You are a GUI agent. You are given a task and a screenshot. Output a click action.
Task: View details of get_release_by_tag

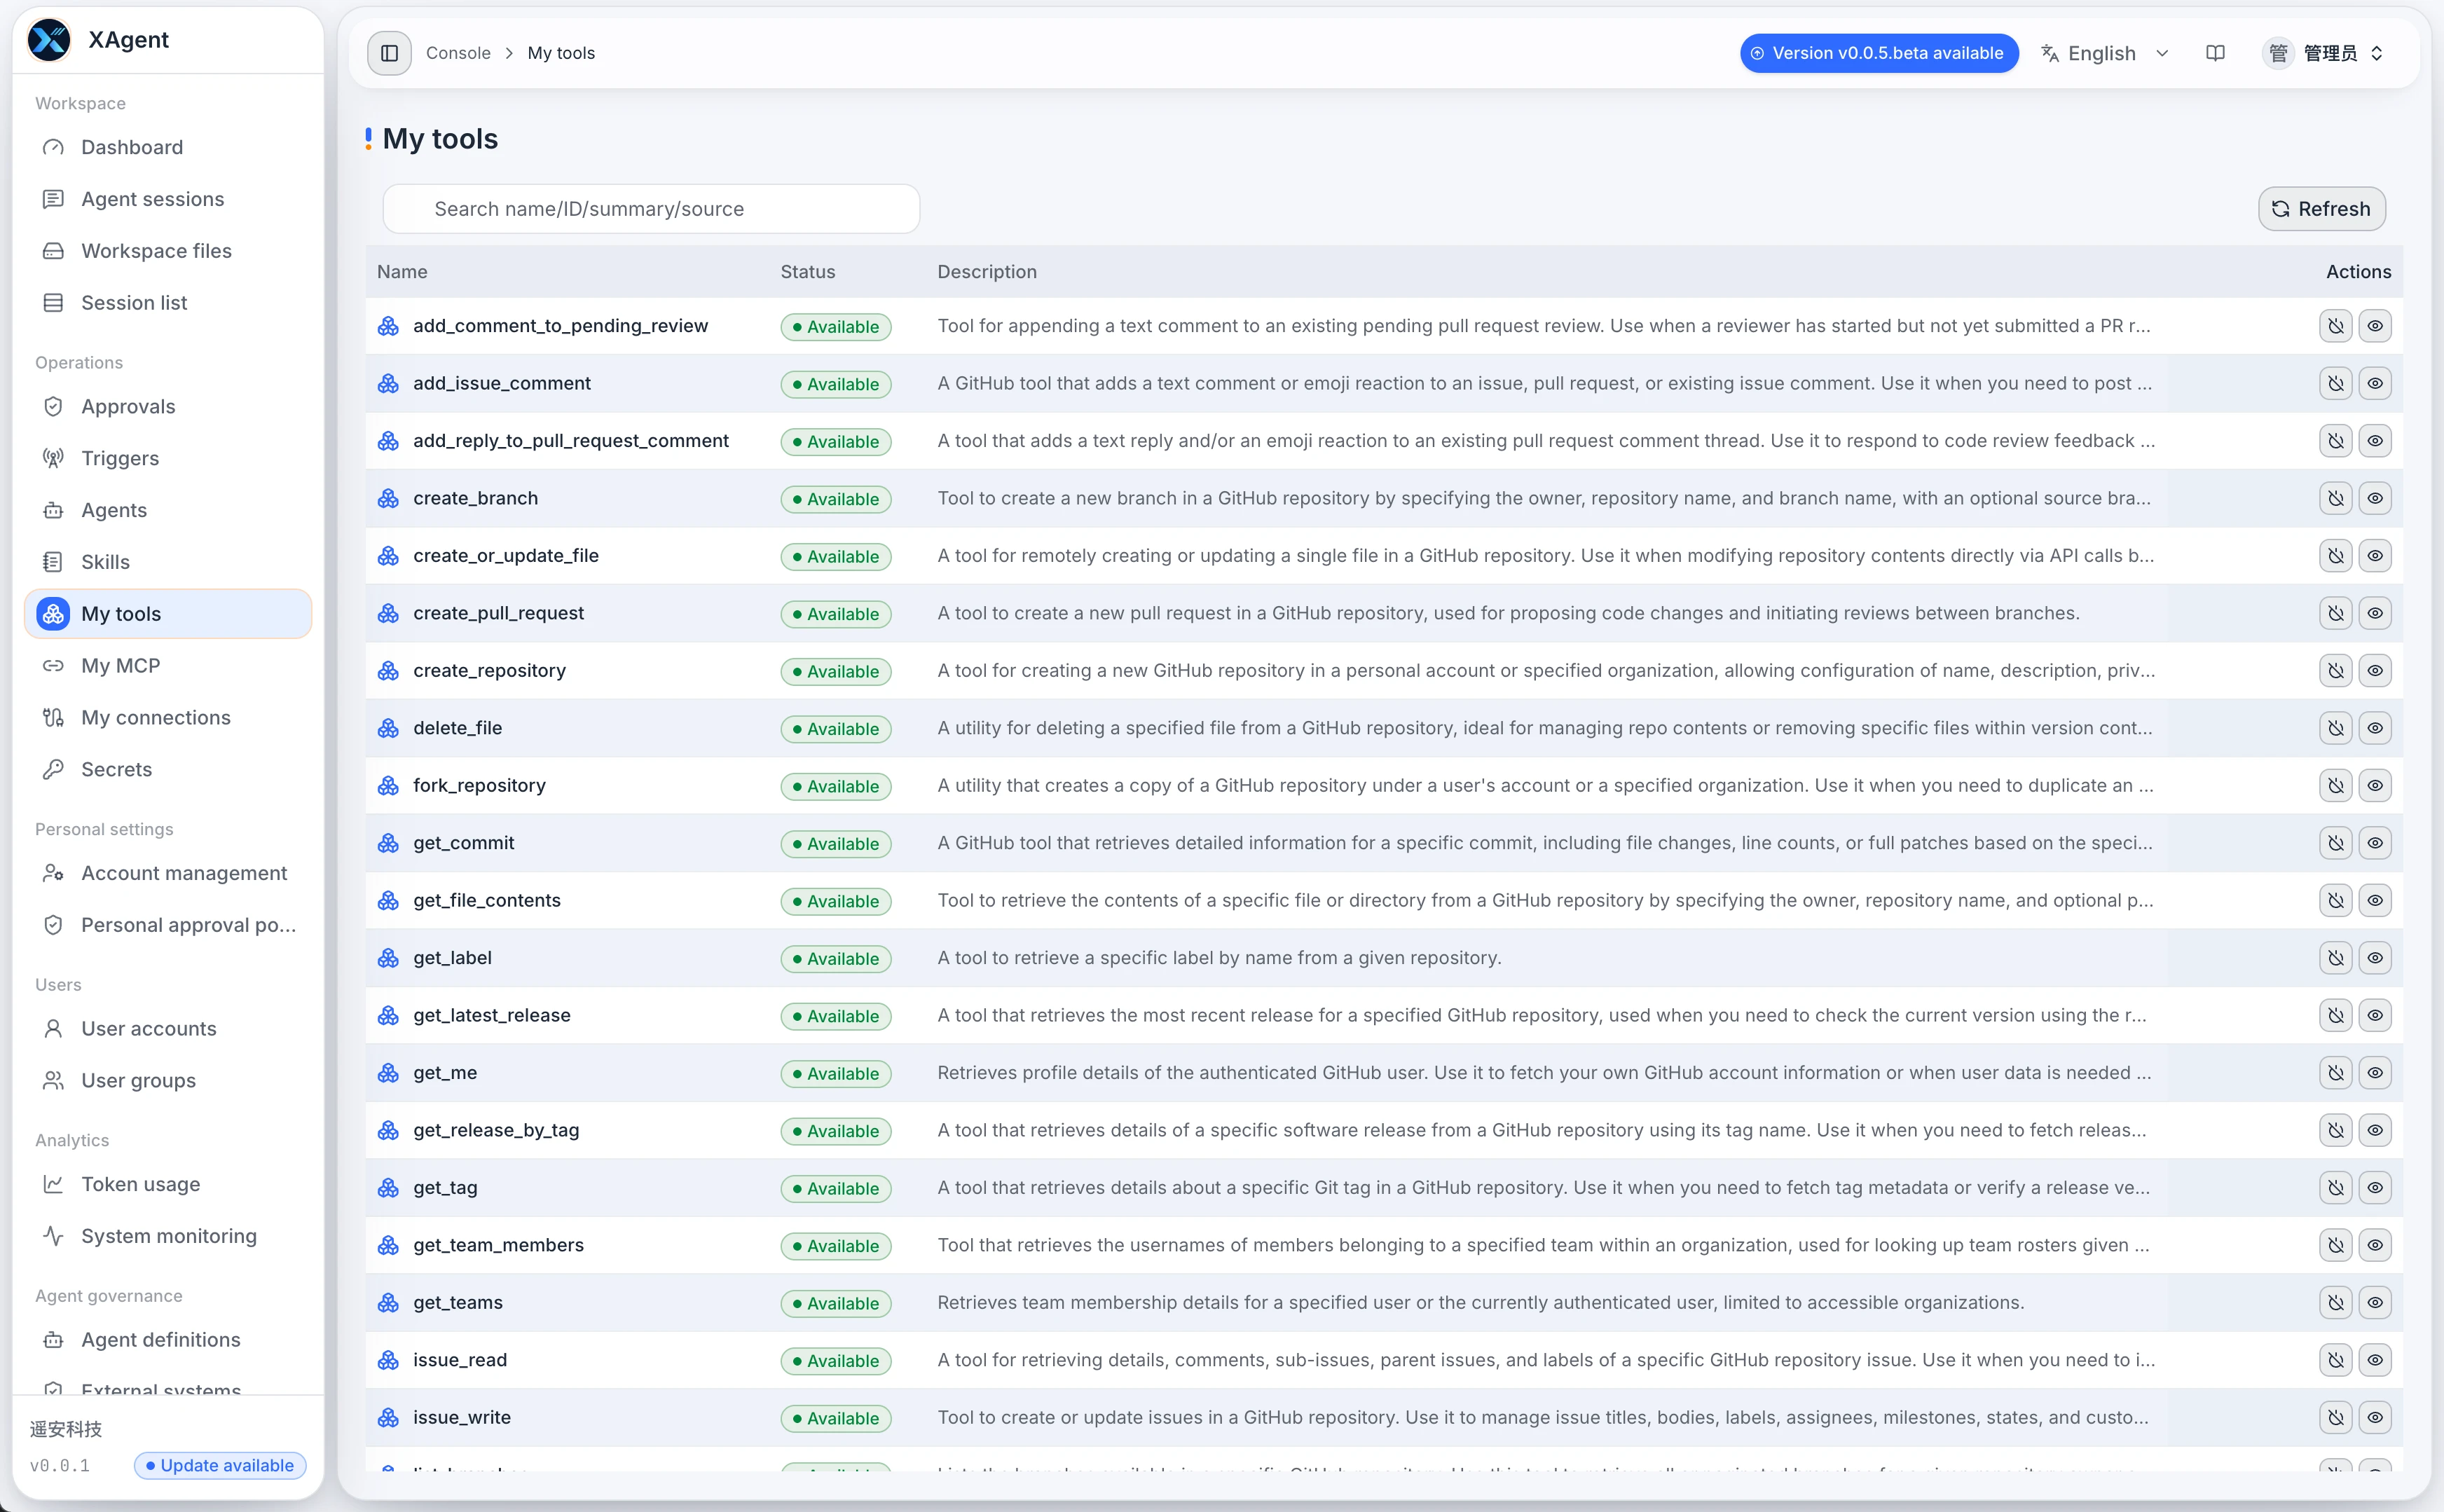[2375, 1130]
